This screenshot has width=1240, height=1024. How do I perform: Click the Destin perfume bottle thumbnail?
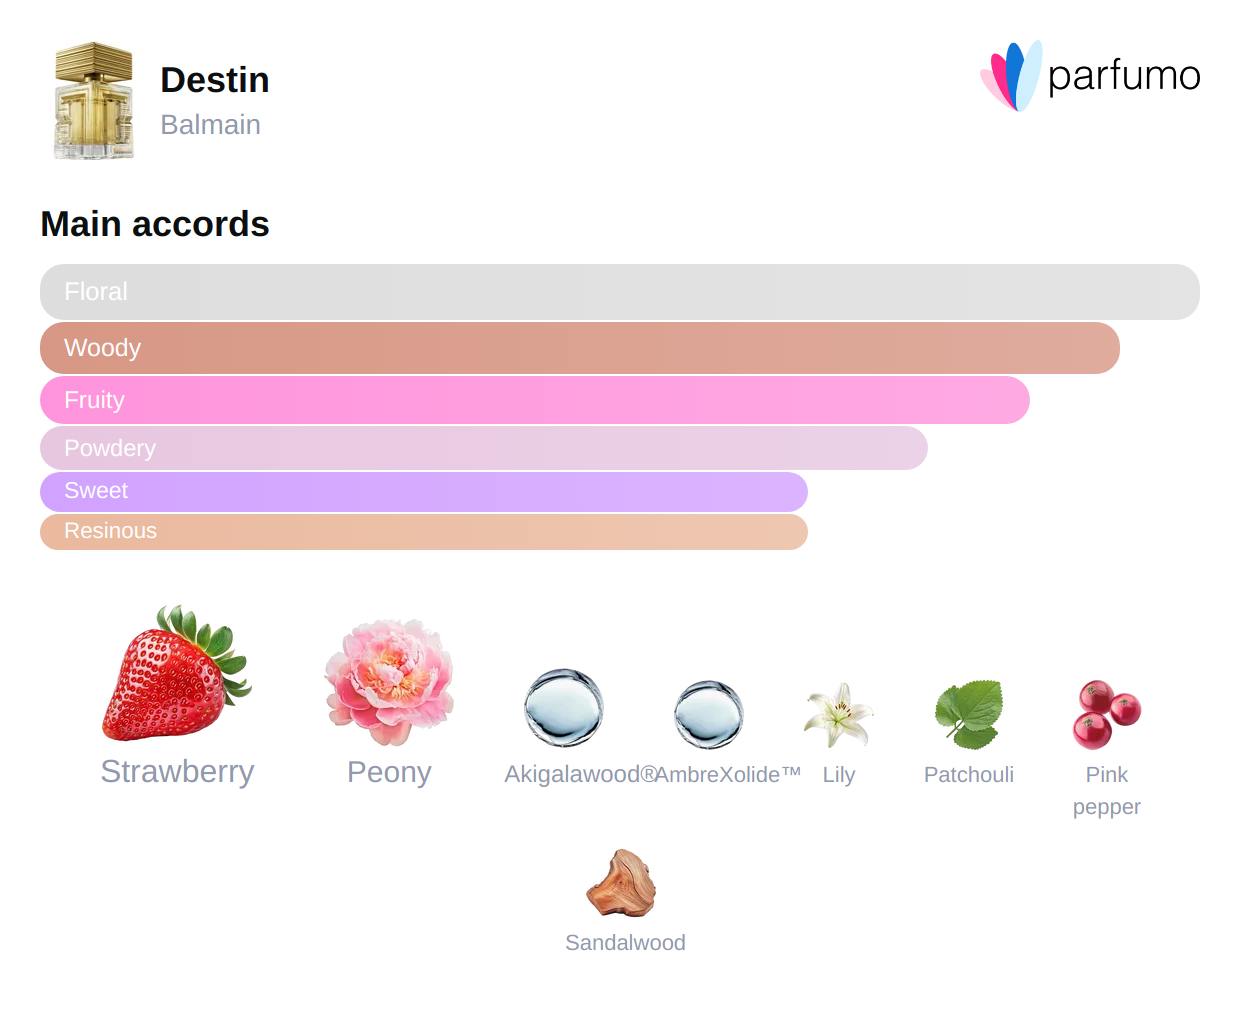tap(94, 101)
